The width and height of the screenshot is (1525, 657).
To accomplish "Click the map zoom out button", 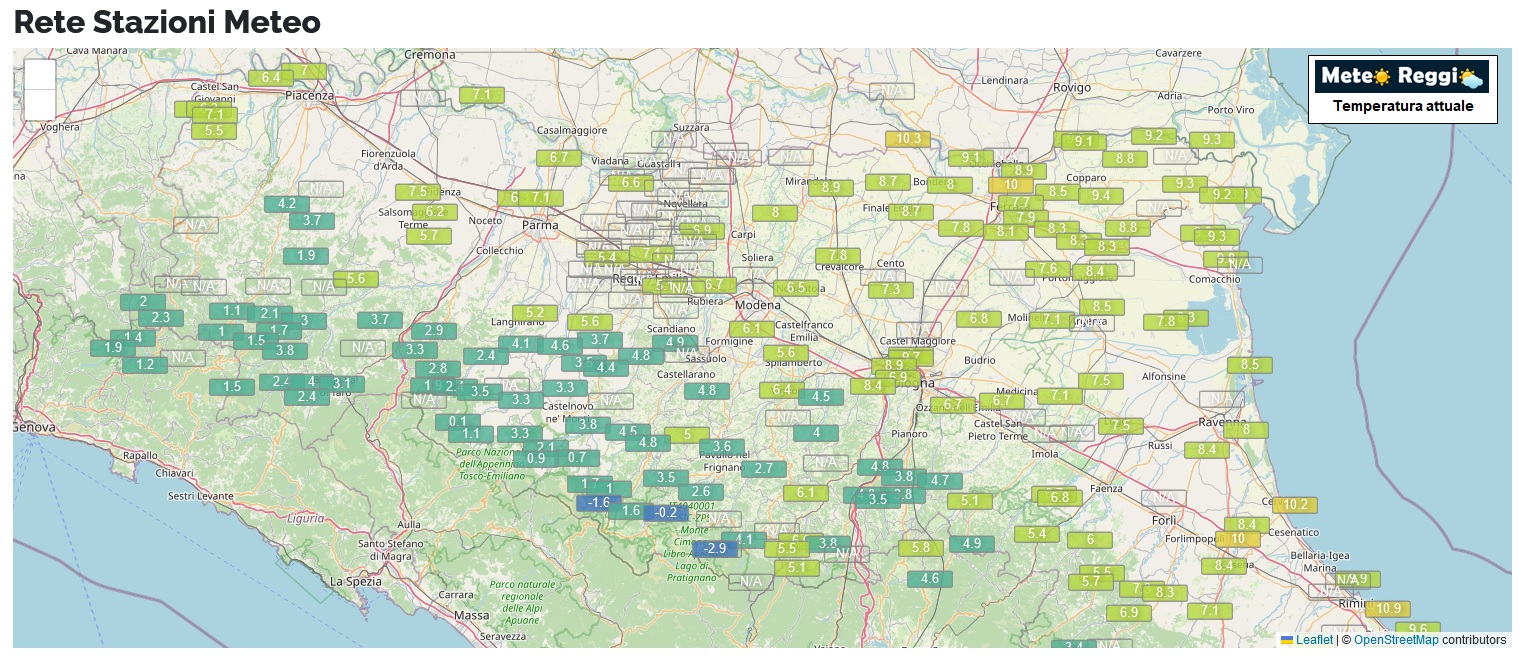I will [39, 104].
